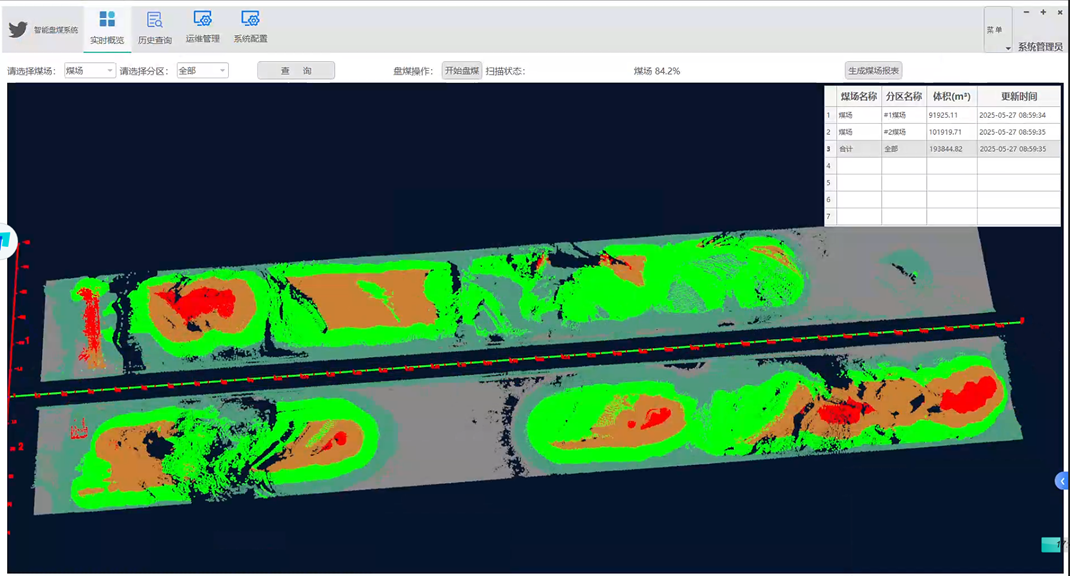The width and height of the screenshot is (1070, 576).
Task: Click the blue collapse arrow on right edge
Action: coord(1062,481)
